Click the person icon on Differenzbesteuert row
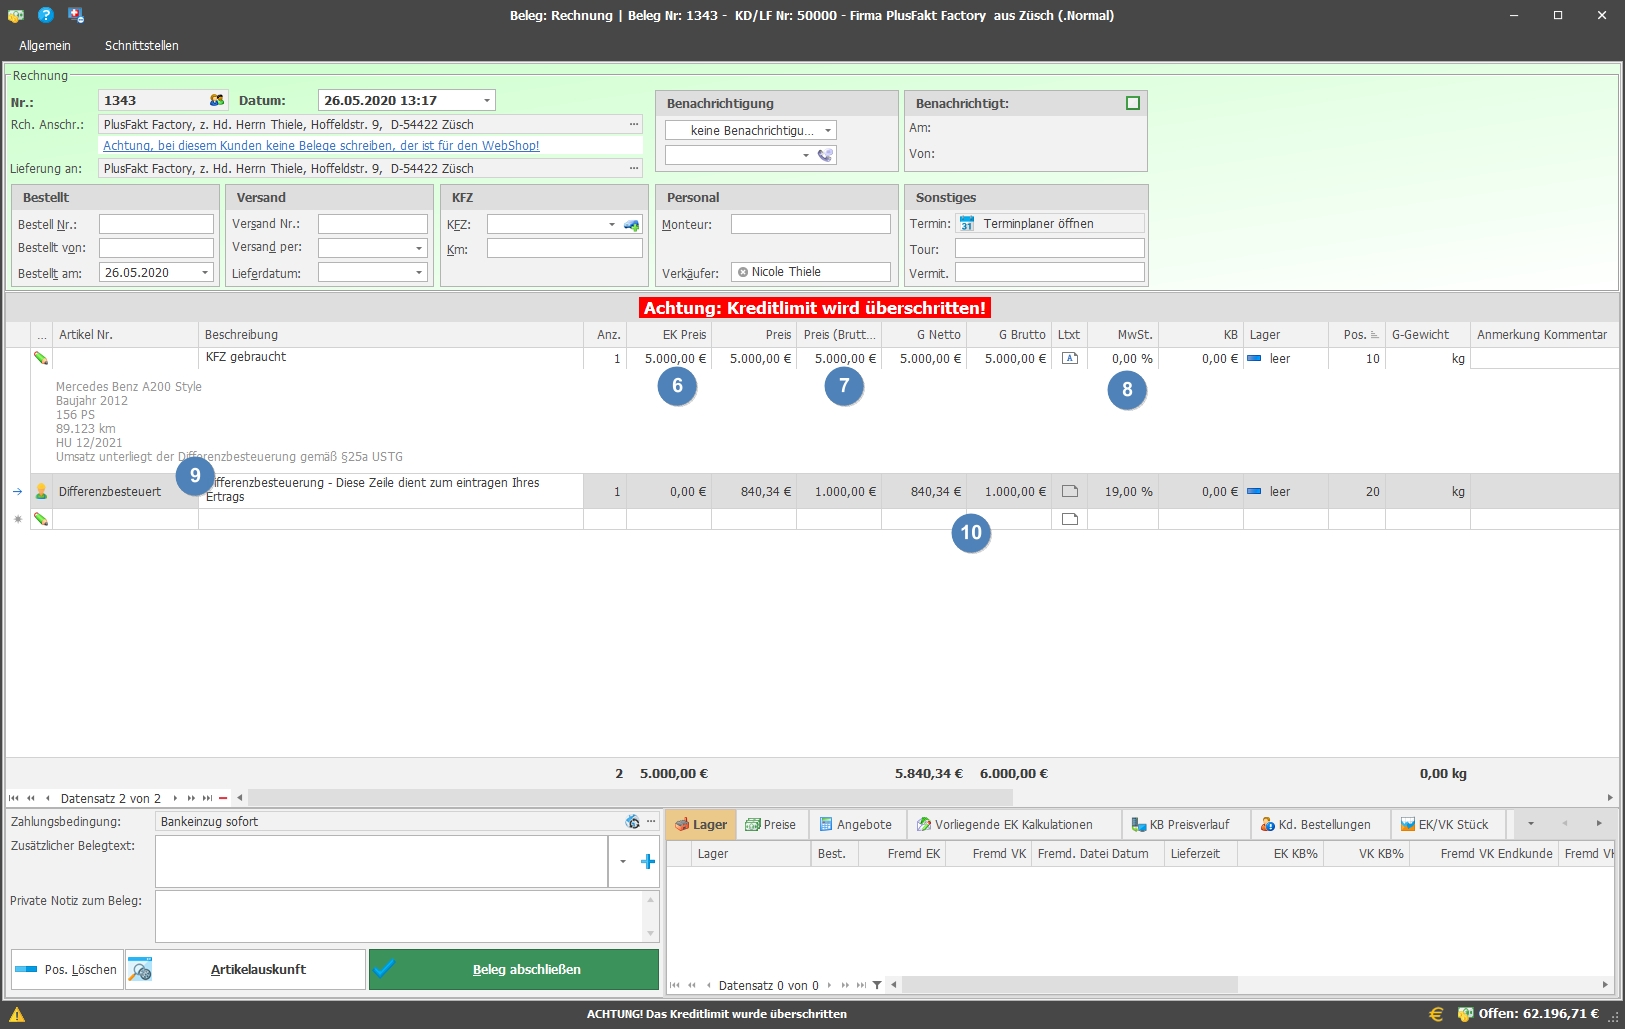This screenshot has height=1029, width=1625. [x=41, y=491]
